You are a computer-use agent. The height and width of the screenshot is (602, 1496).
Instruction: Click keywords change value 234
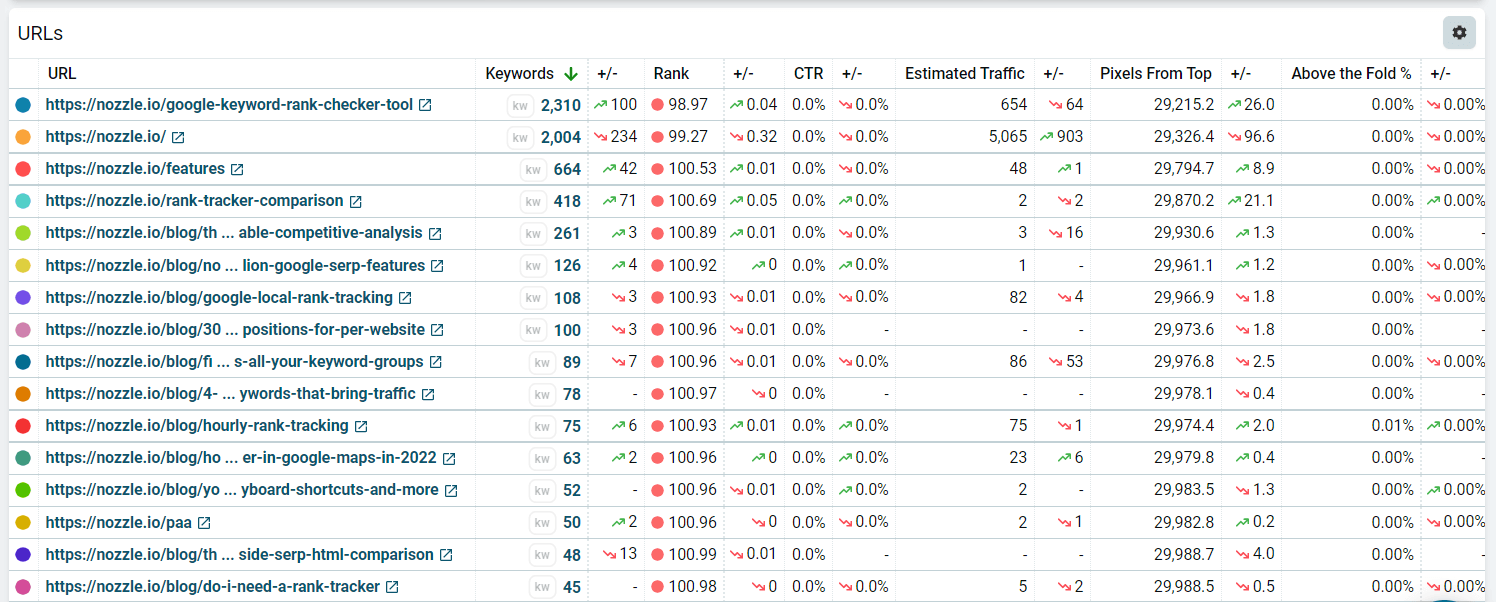tap(624, 137)
